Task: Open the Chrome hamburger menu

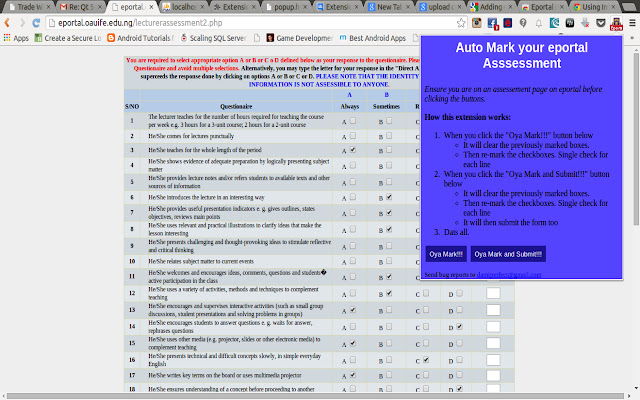Action: click(632, 23)
